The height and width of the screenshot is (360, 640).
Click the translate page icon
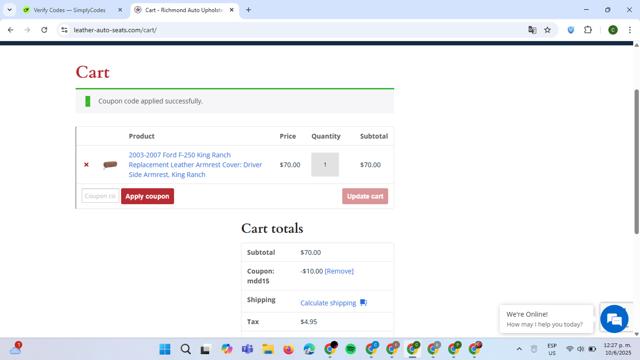click(x=532, y=30)
